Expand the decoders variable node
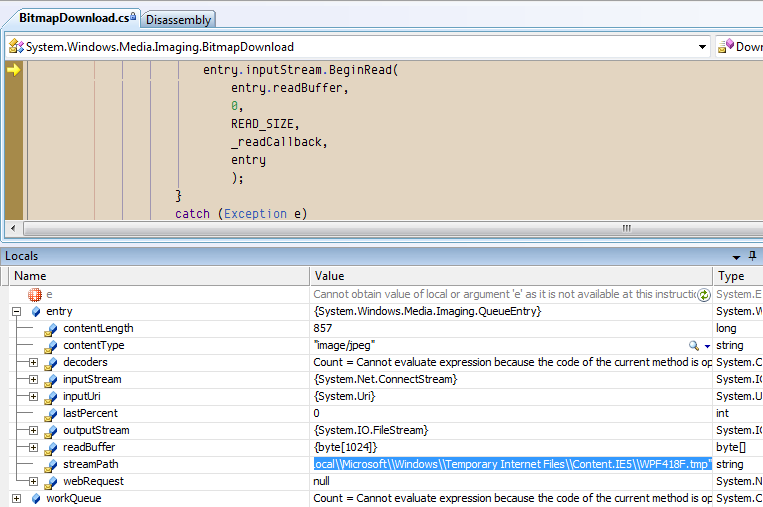Screen dimensions: 763x507 [33, 362]
